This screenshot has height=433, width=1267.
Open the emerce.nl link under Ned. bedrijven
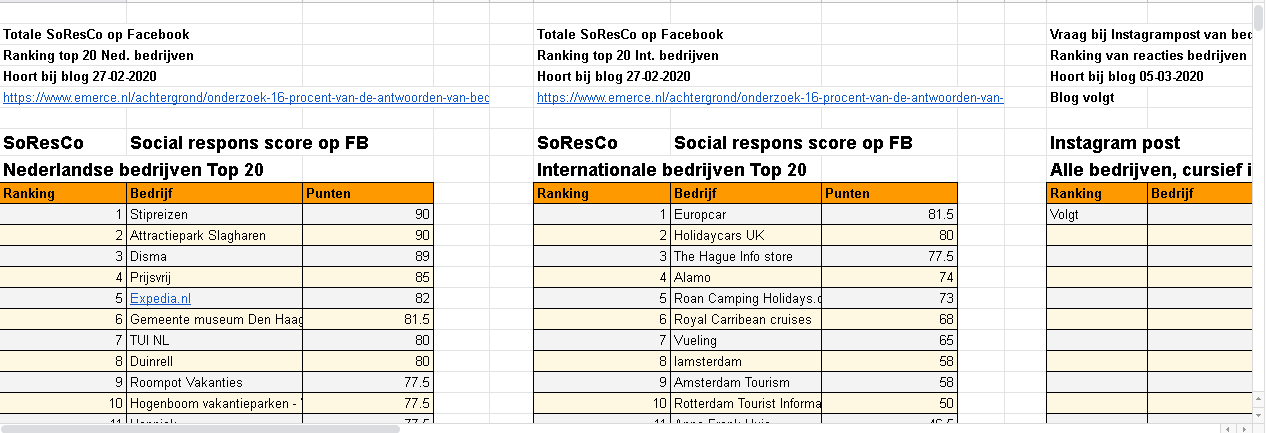click(x=246, y=98)
